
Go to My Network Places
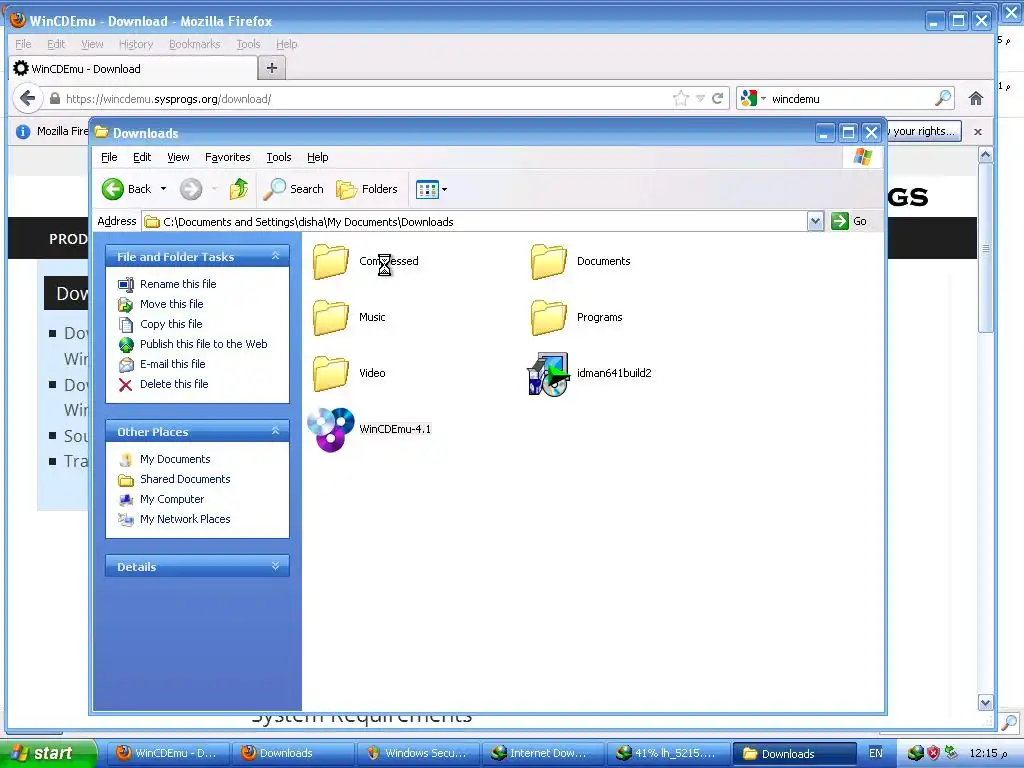tap(185, 519)
